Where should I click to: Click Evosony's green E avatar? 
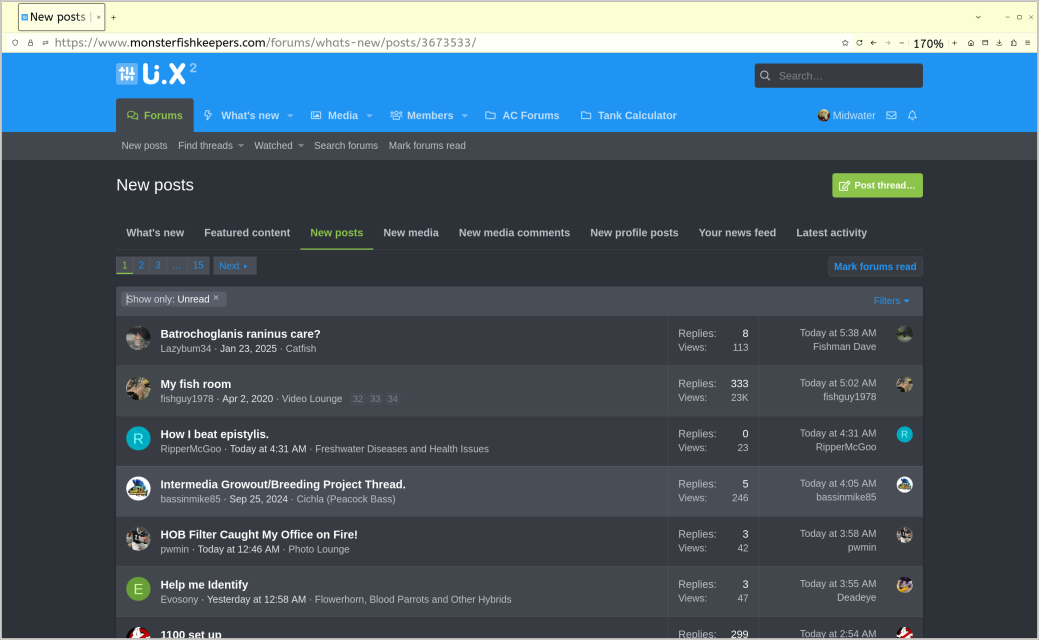point(138,588)
